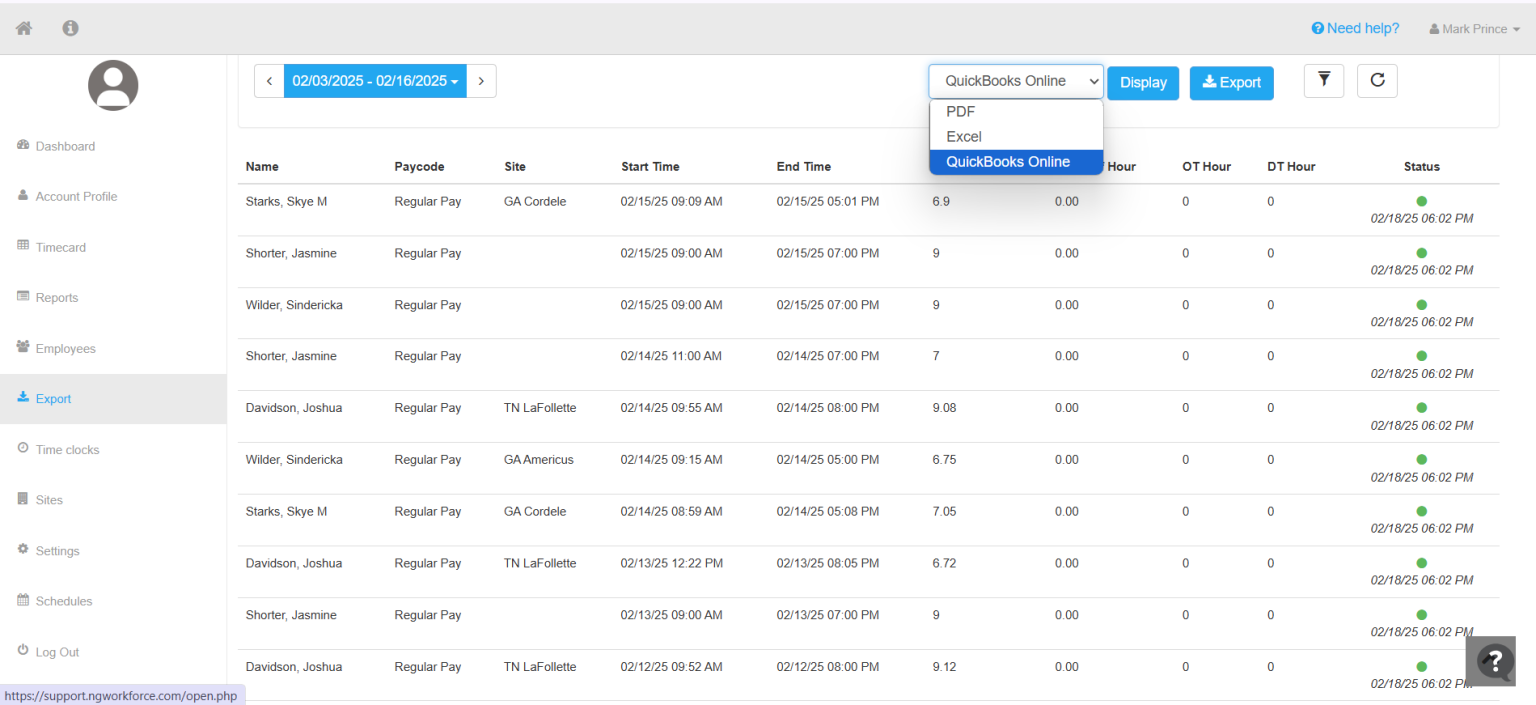Click the Need help? link
1536x705 pixels.
pyautogui.click(x=1355, y=28)
